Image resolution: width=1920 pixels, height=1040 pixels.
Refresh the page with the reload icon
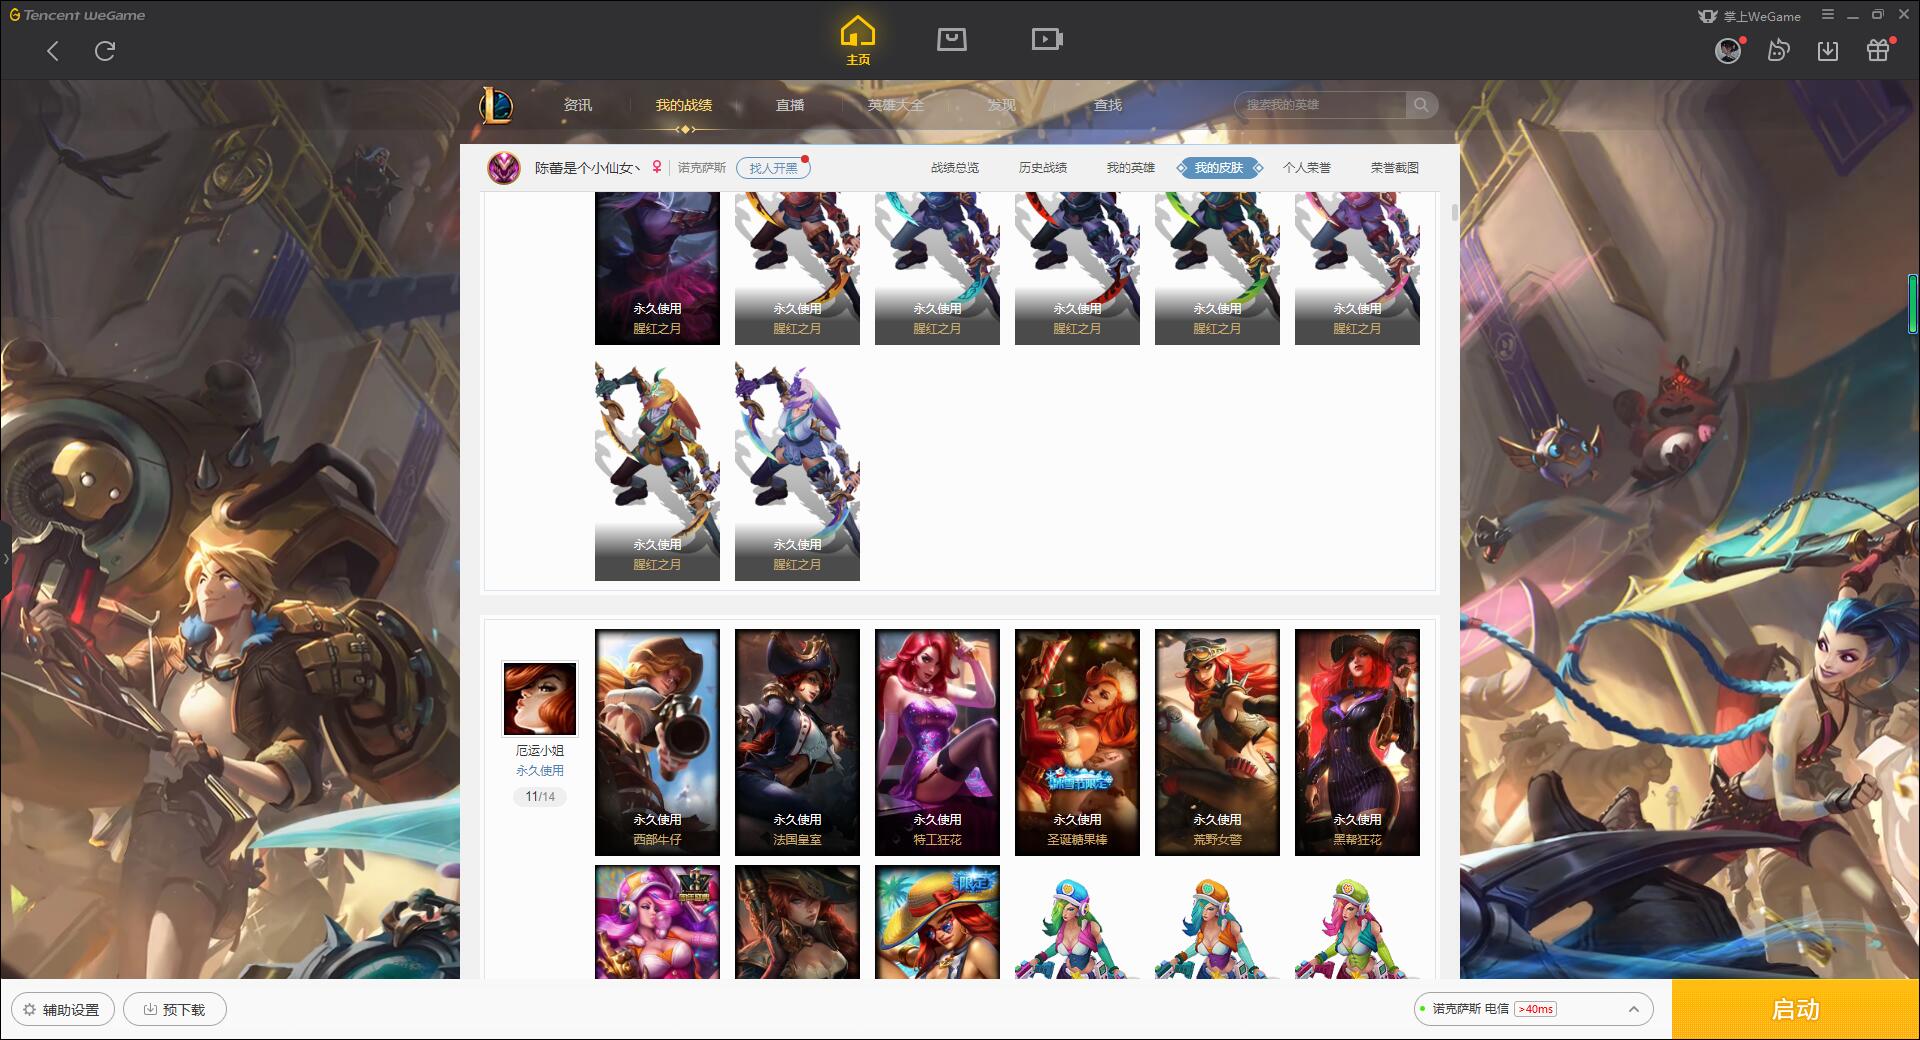coord(105,51)
